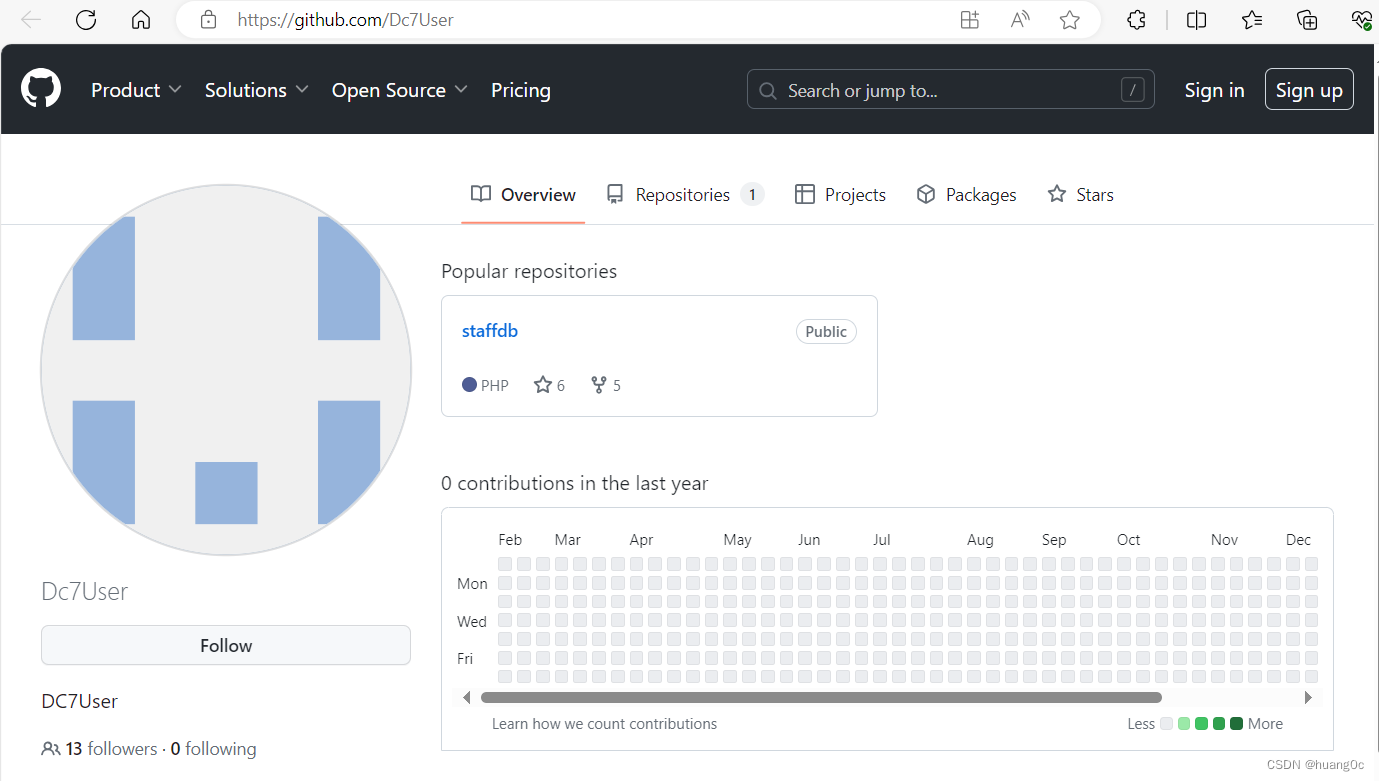The height and width of the screenshot is (781, 1379).
Task: Go to browser home with the house icon
Action: click(x=141, y=20)
